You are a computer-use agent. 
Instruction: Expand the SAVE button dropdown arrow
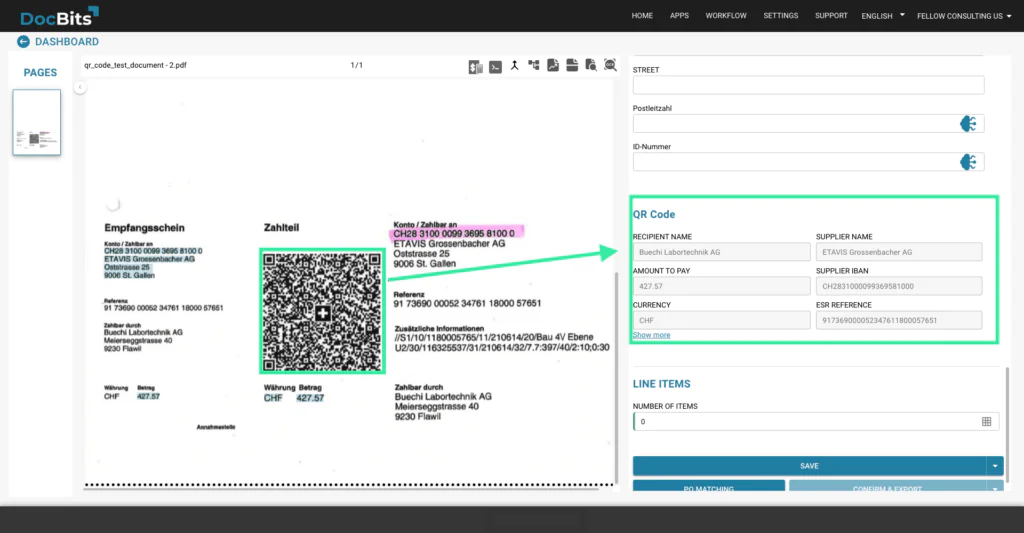pos(995,466)
